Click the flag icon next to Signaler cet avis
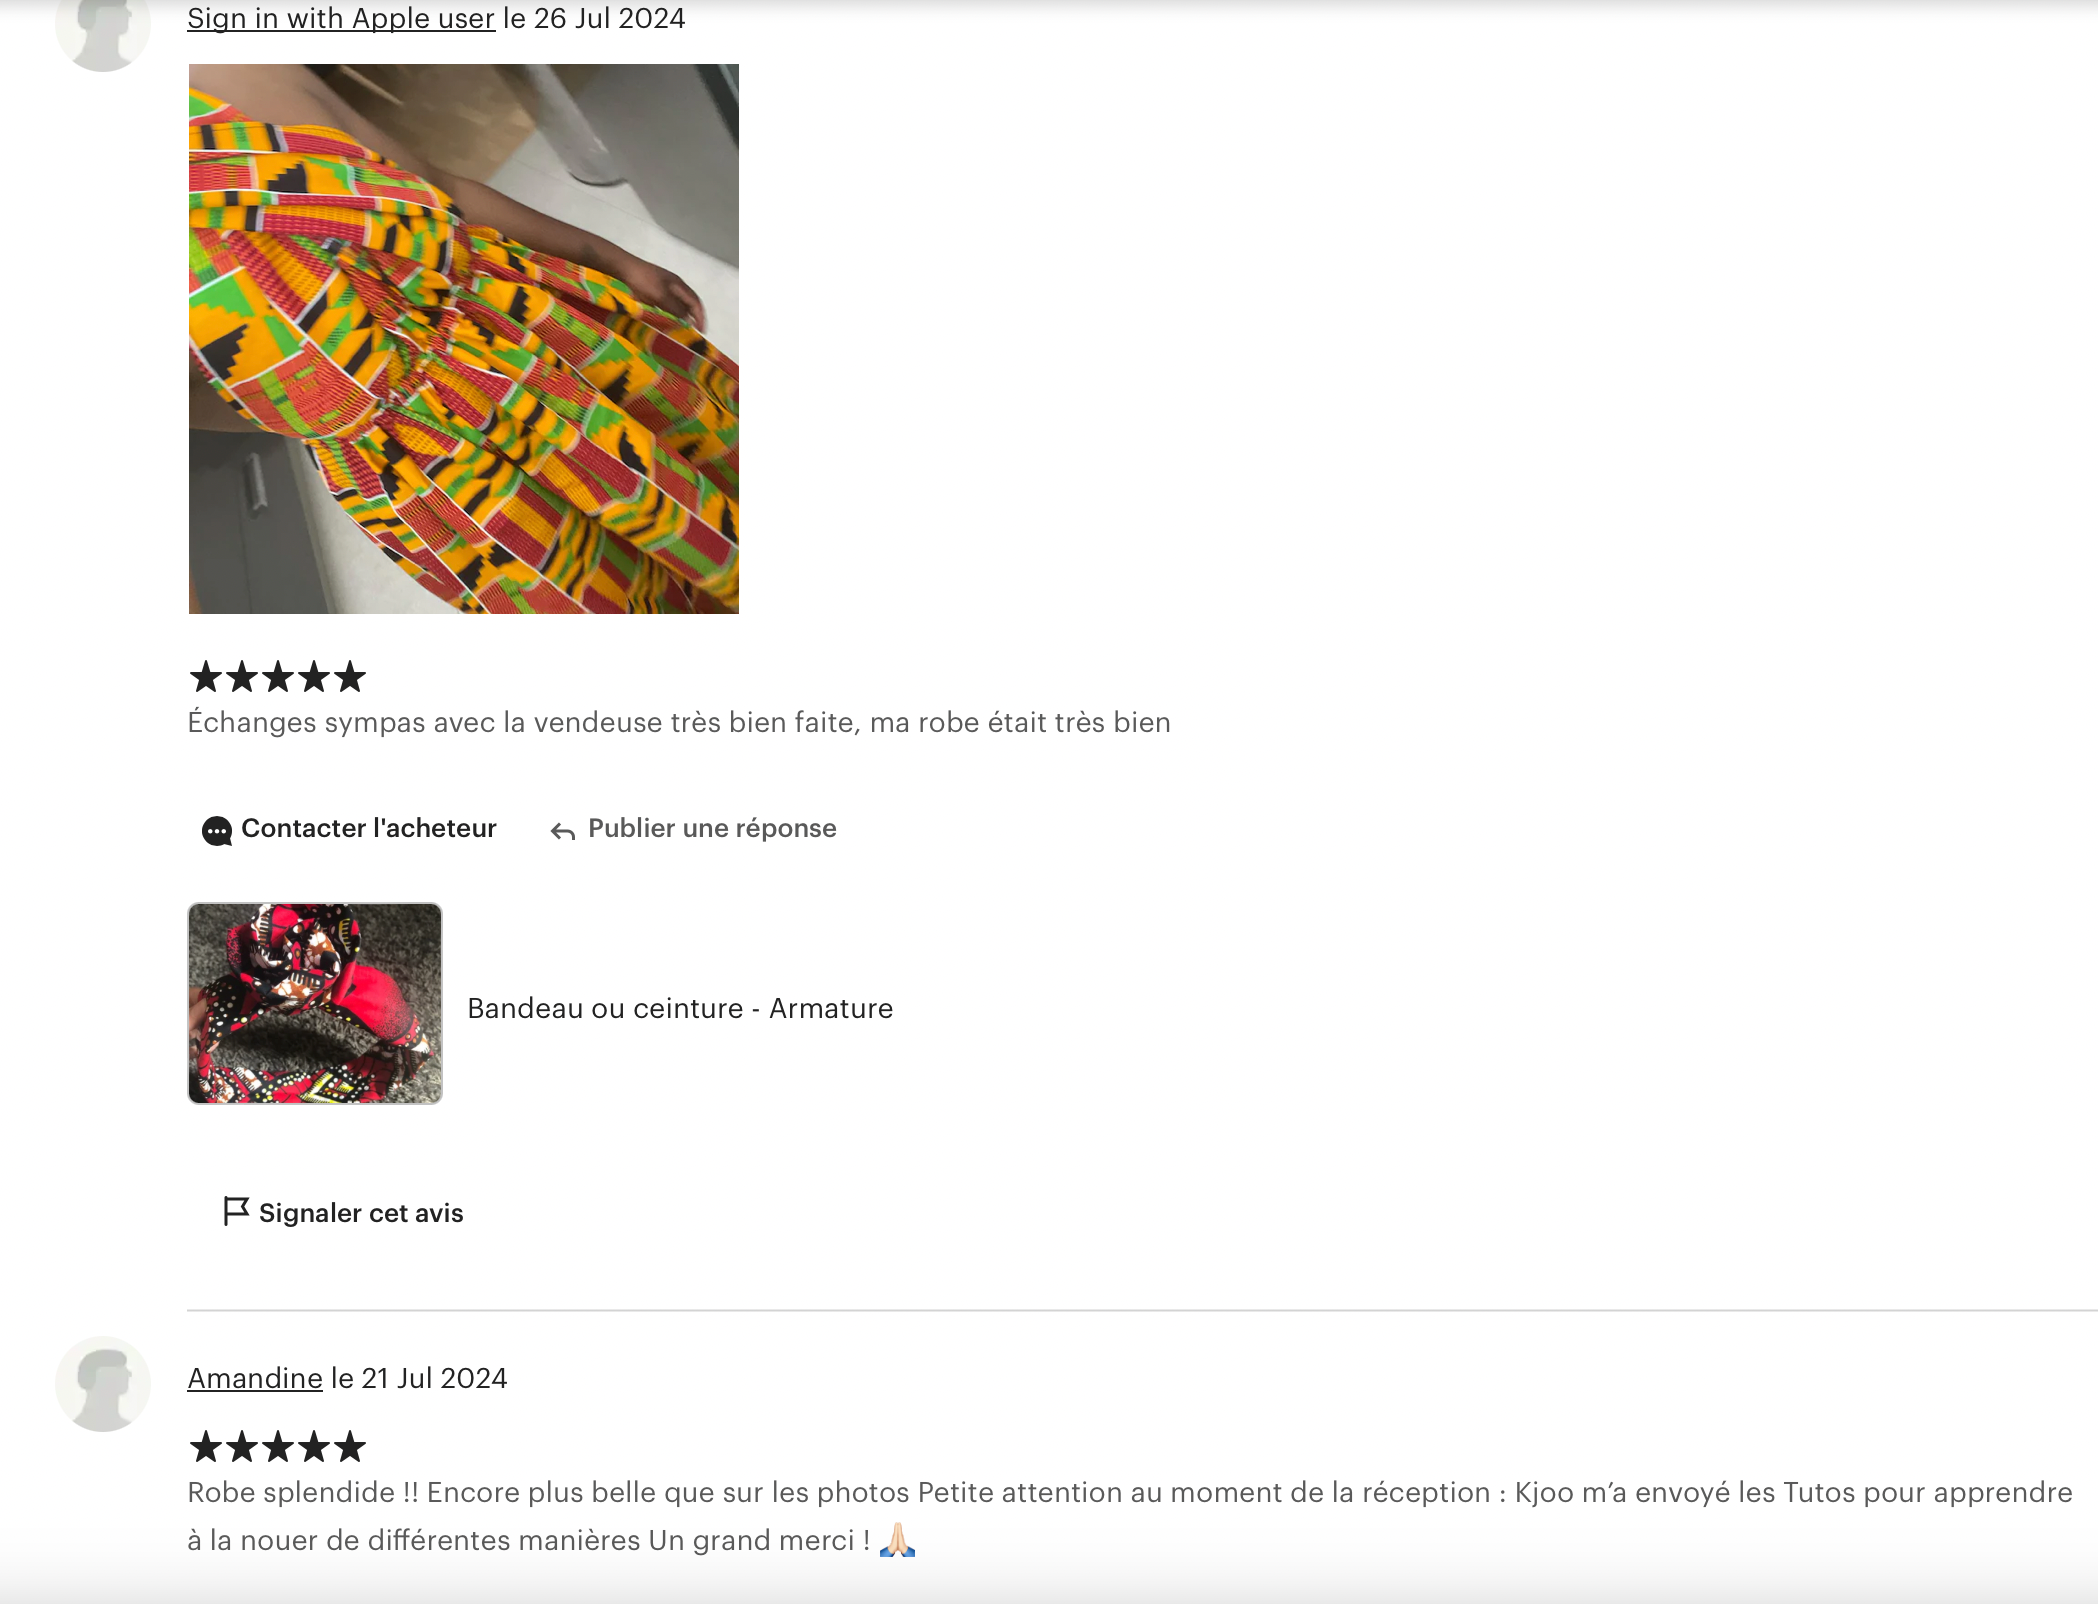The image size is (2098, 1604). point(235,1211)
